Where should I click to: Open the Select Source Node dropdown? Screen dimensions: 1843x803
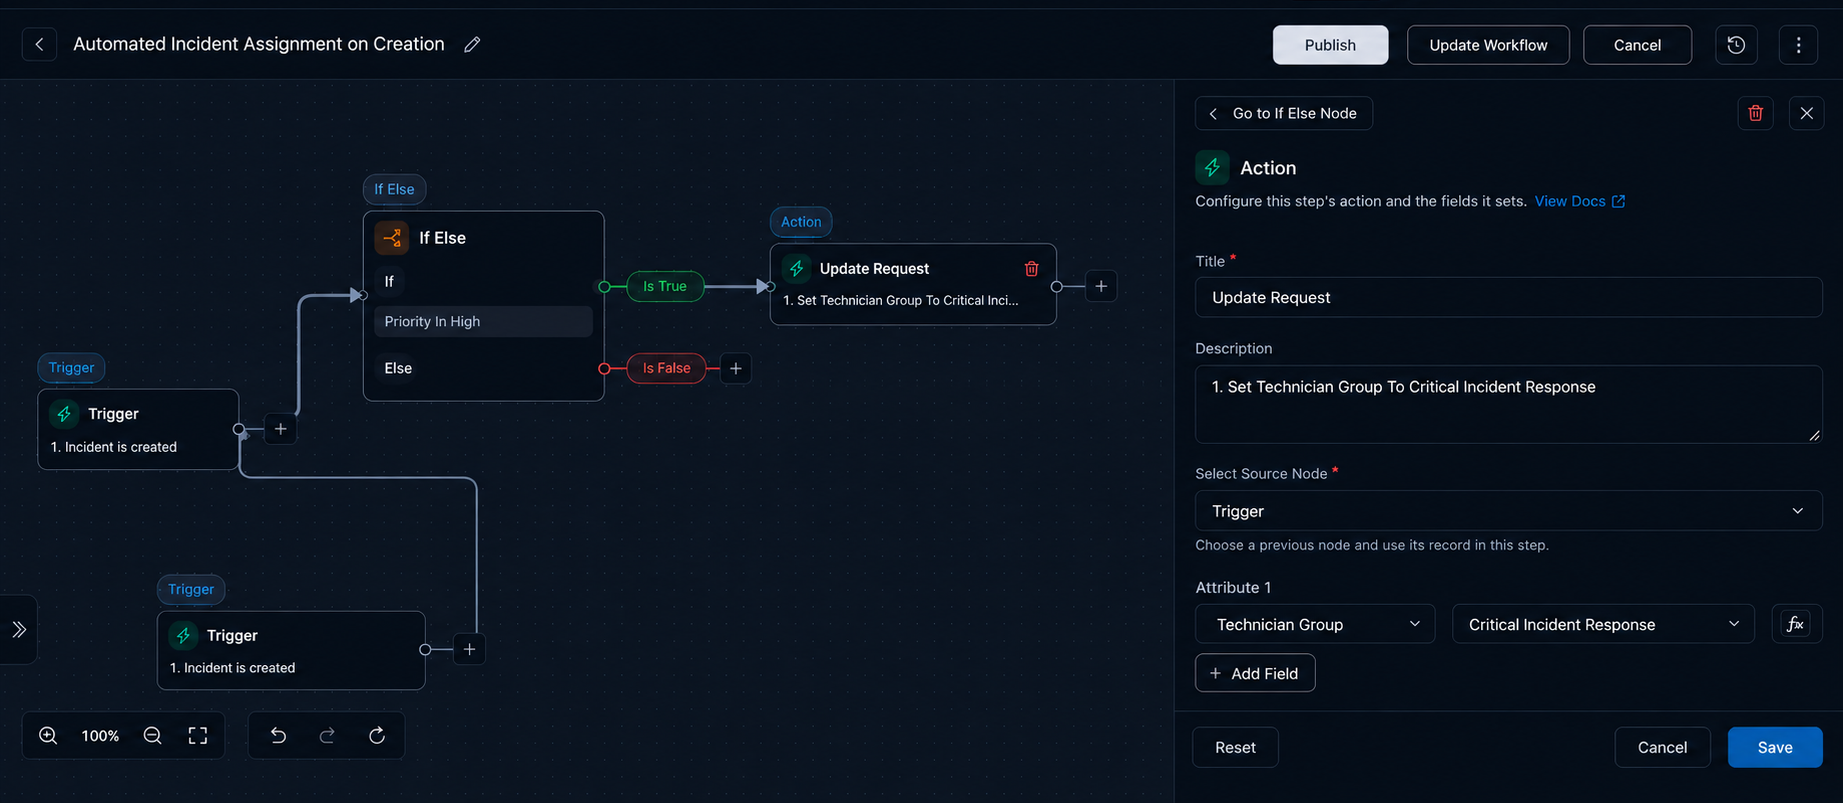coord(1508,511)
